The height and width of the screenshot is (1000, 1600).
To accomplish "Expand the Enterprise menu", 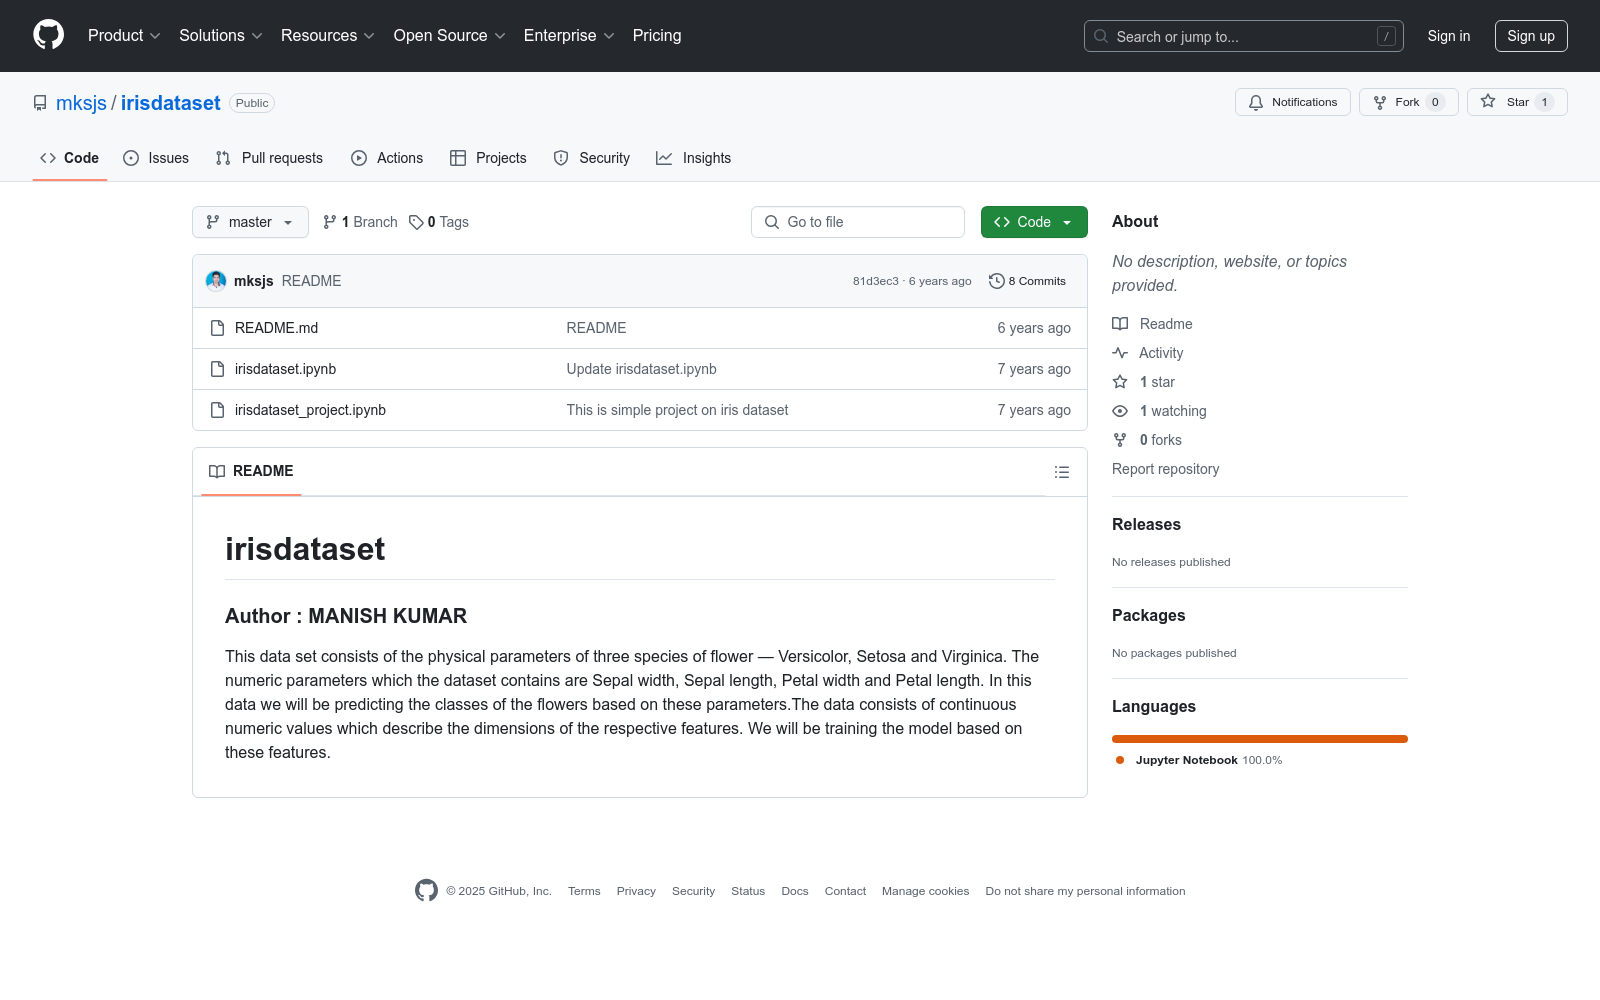I will [x=569, y=35].
